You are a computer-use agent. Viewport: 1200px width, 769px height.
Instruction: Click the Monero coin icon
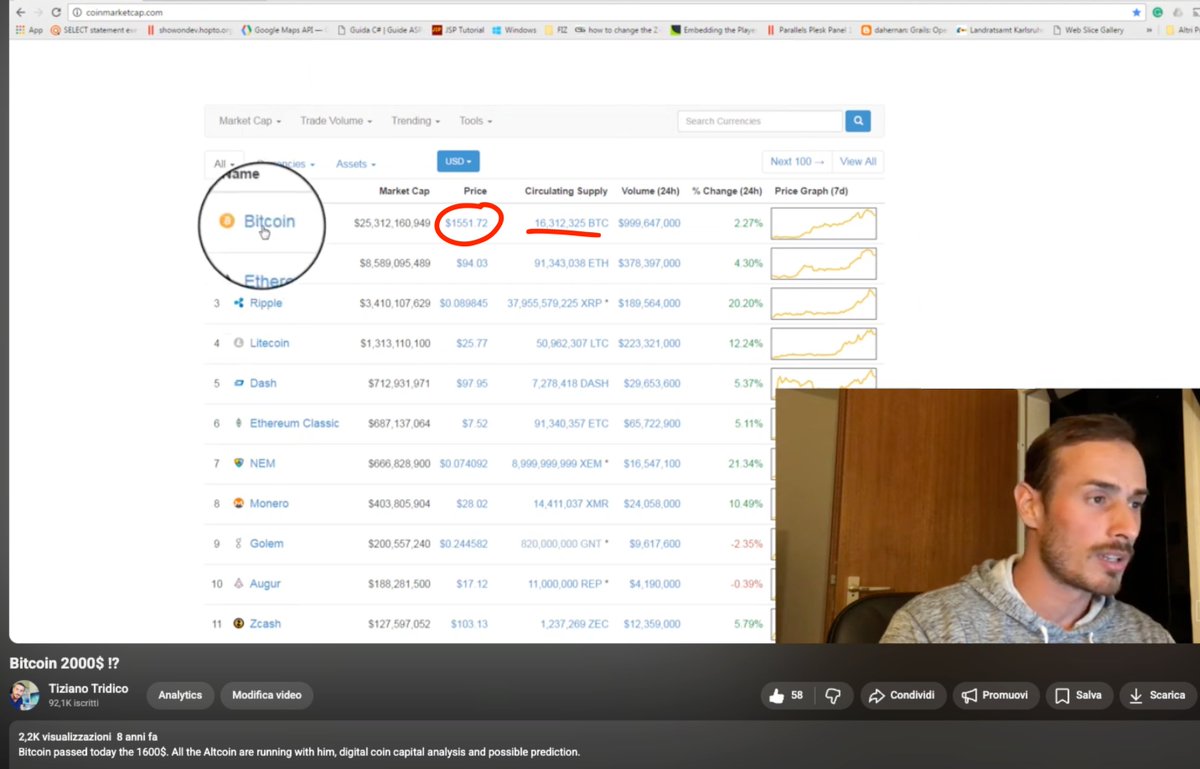239,503
